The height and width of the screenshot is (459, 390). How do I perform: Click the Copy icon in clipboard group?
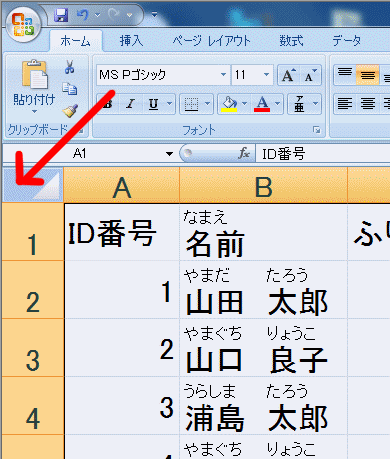[x=70, y=89]
